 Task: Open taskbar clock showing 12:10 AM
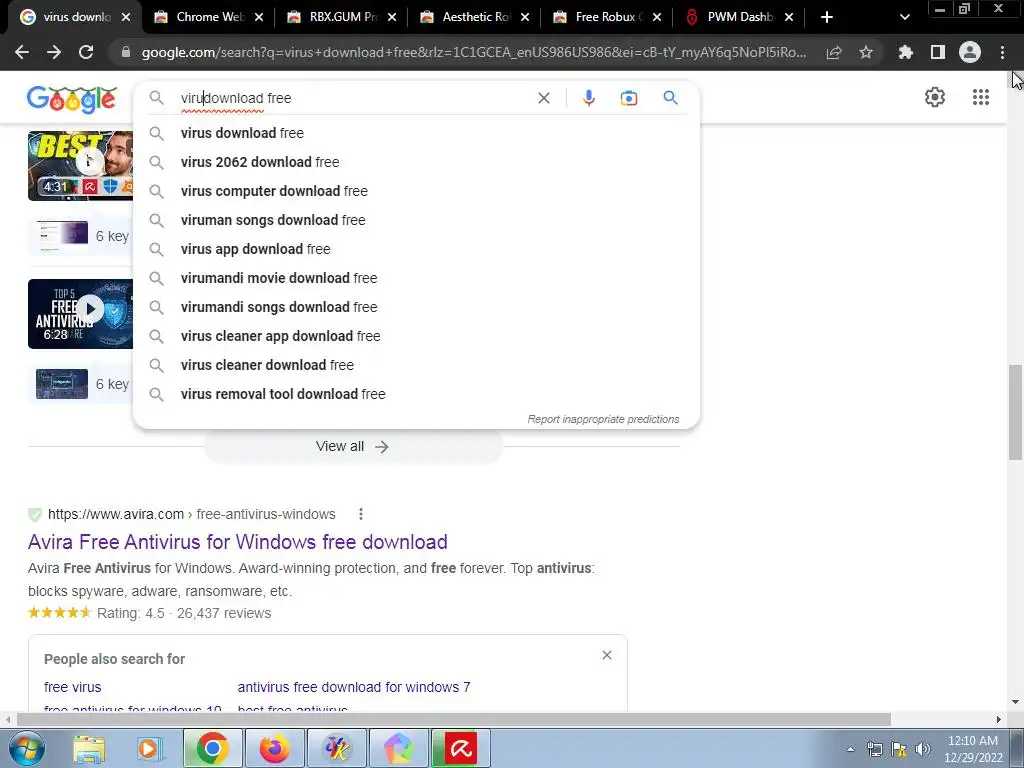(973, 749)
